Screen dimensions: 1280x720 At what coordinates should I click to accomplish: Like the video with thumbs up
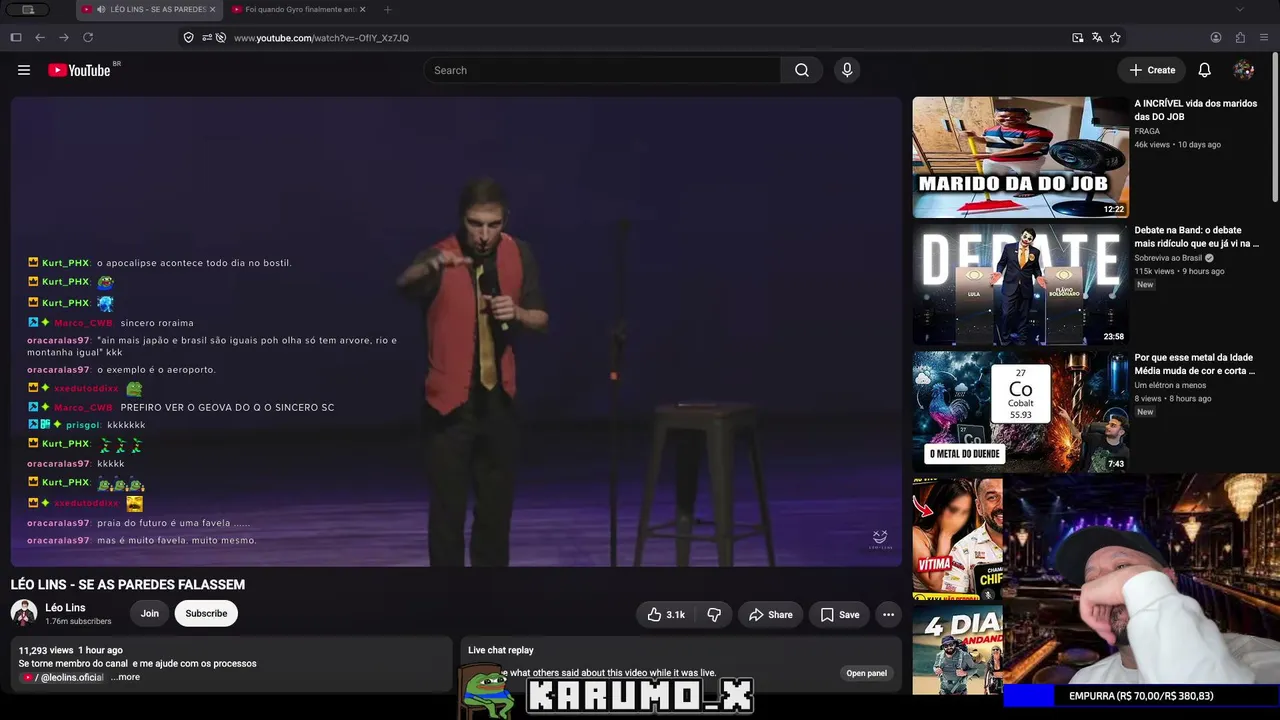(666, 615)
